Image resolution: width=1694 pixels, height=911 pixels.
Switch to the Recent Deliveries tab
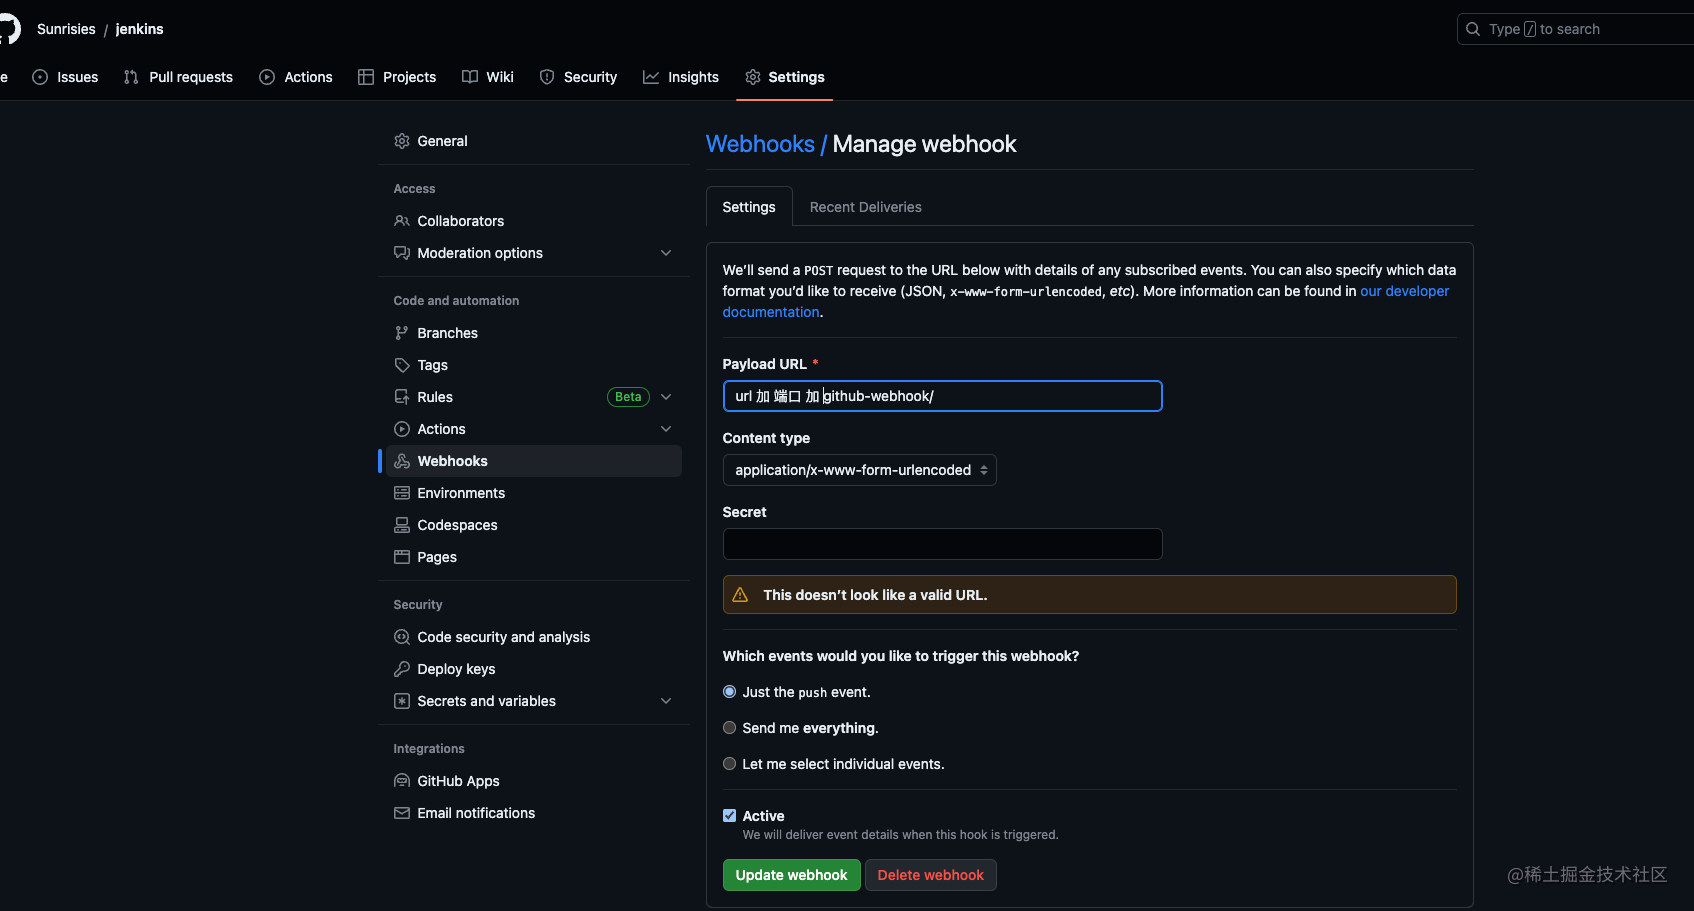[x=865, y=207]
